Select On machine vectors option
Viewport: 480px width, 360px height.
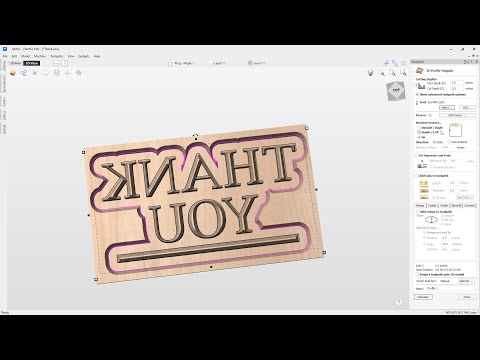419,137
